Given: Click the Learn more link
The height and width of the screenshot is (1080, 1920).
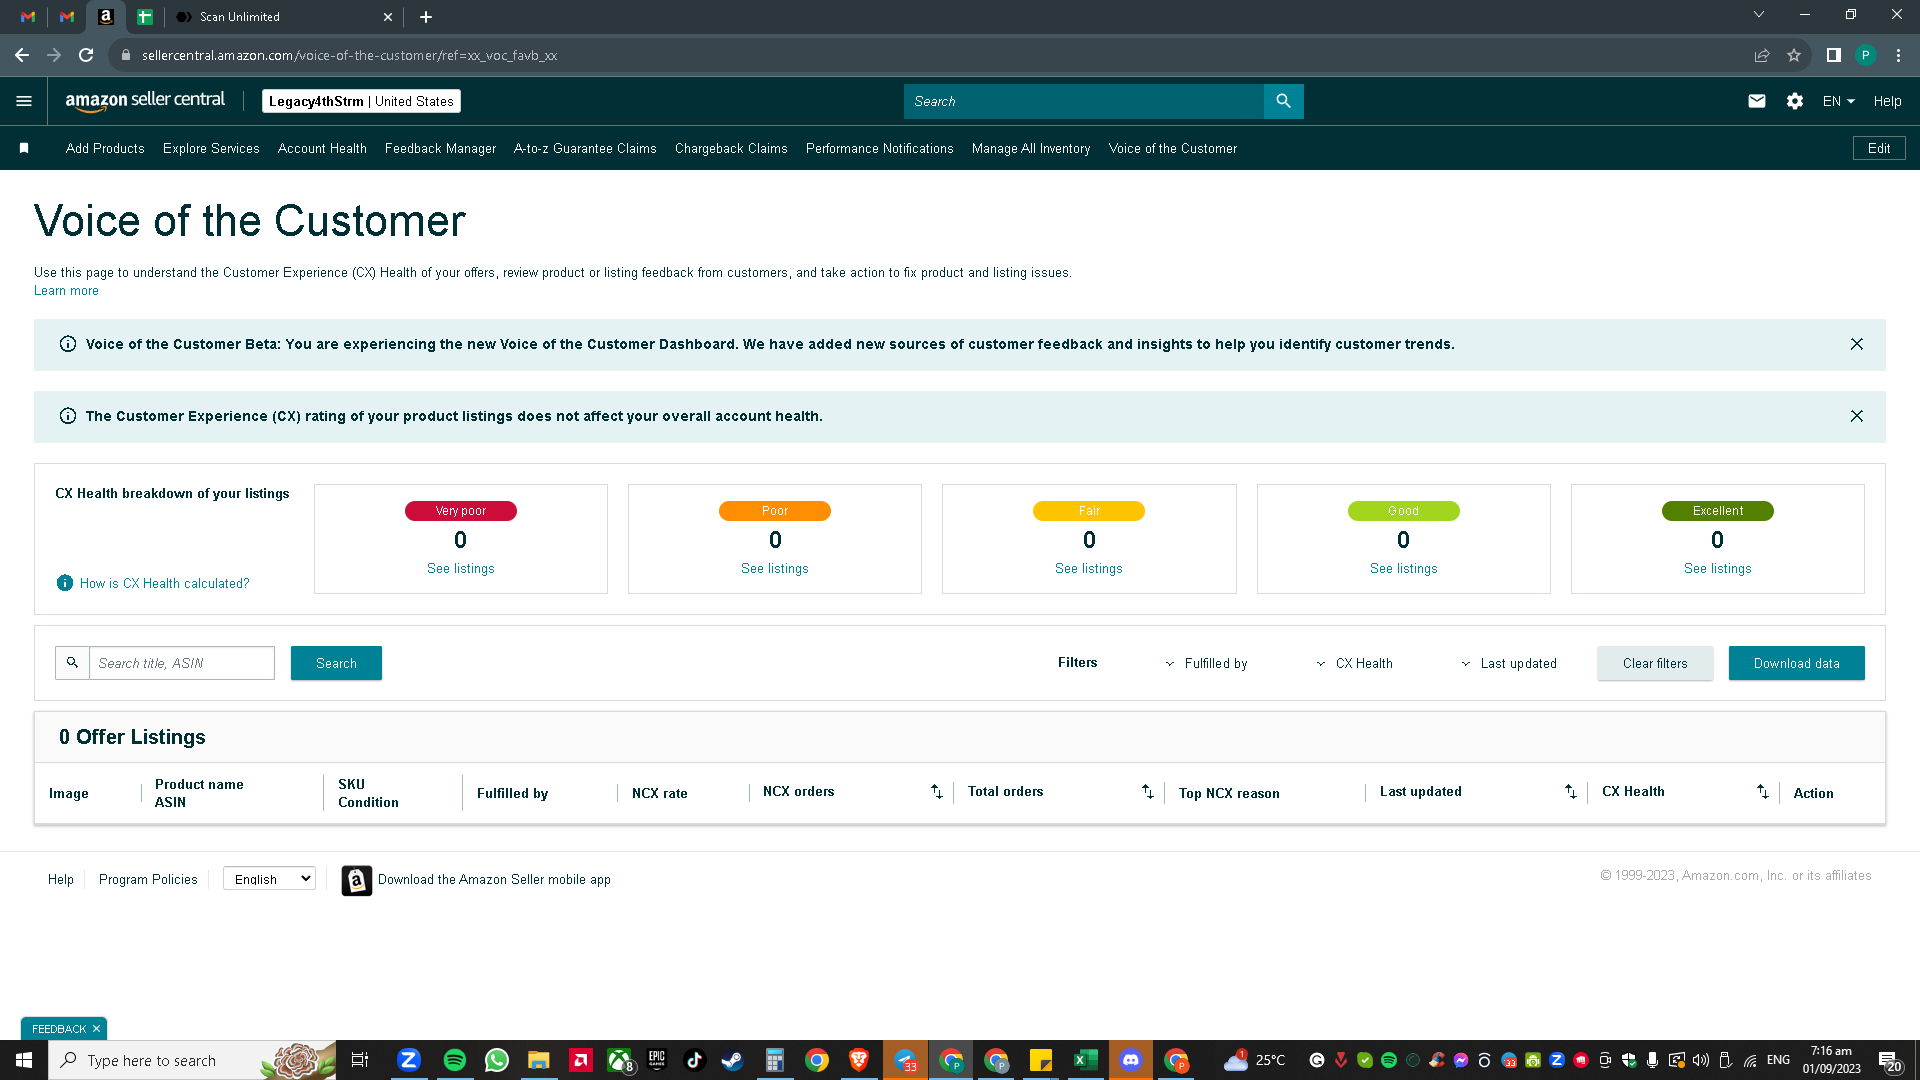Looking at the screenshot, I should [66, 291].
